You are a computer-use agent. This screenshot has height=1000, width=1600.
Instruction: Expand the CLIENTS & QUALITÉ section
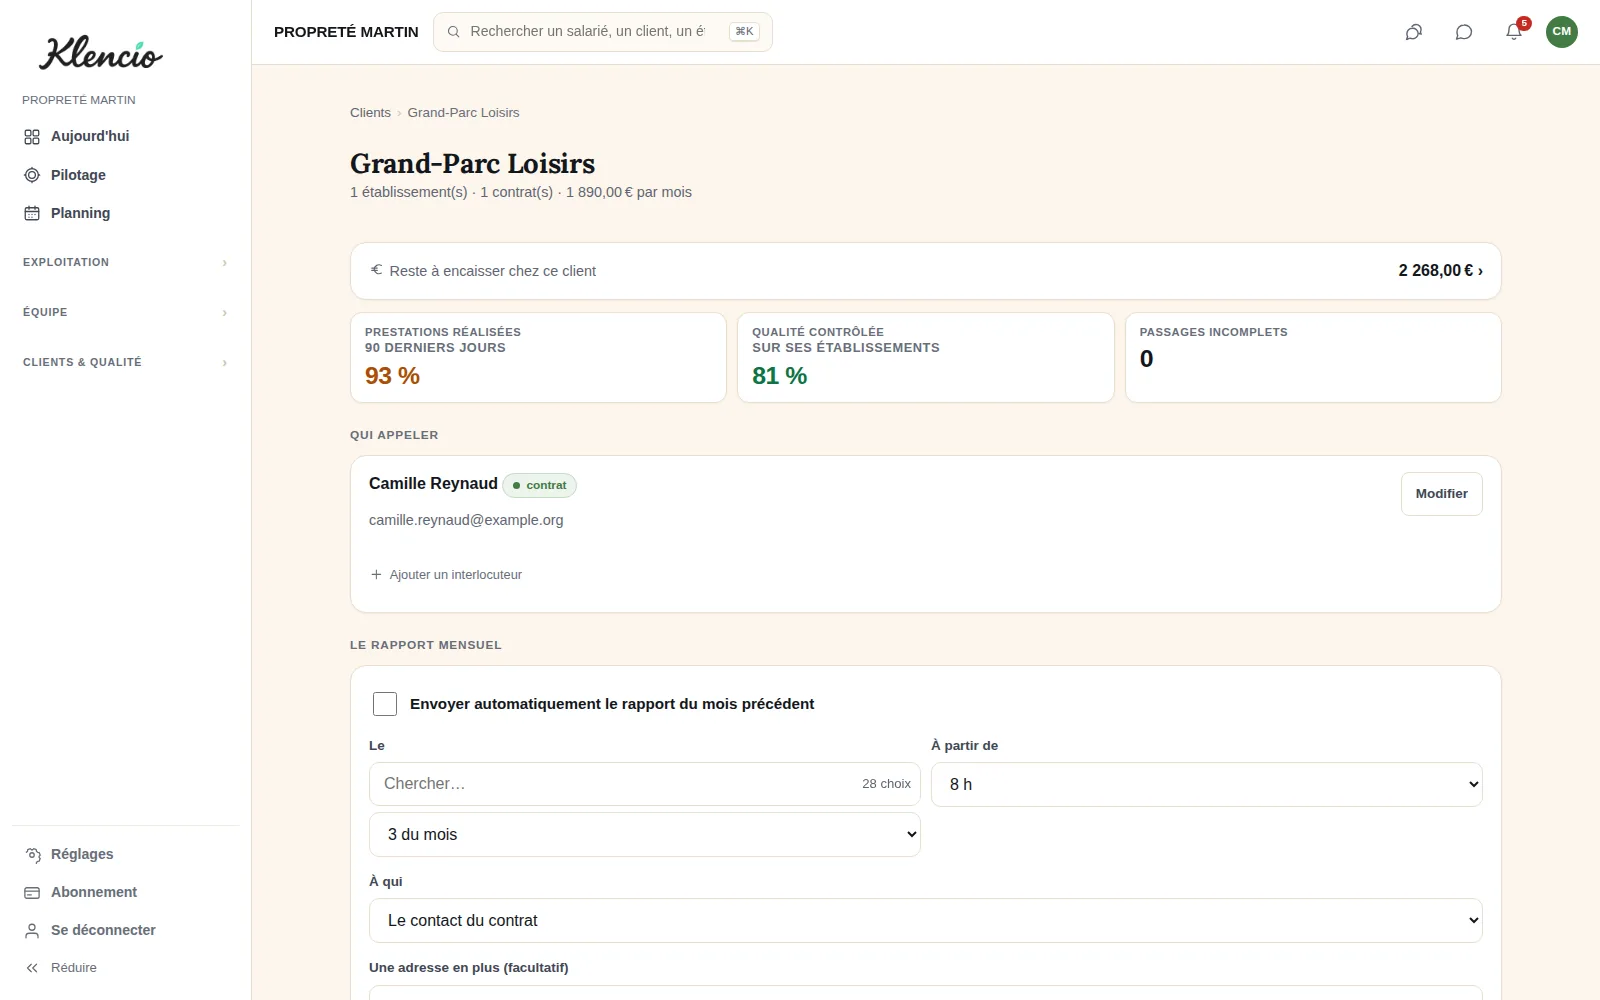coord(126,362)
